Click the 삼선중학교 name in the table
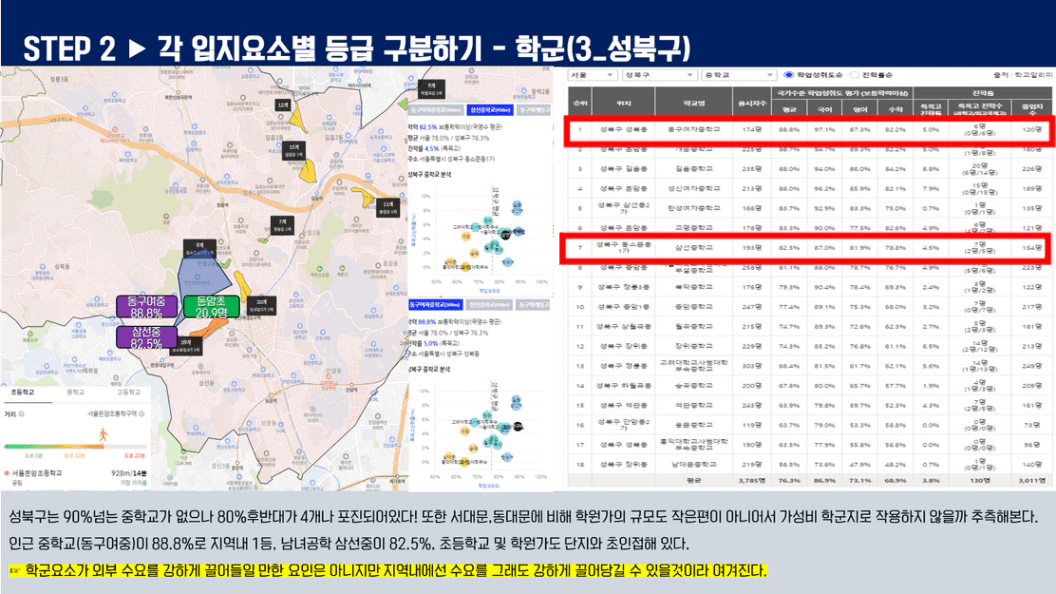Image resolution: width=1056 pixels, height=594 pixels. [694, 248]
